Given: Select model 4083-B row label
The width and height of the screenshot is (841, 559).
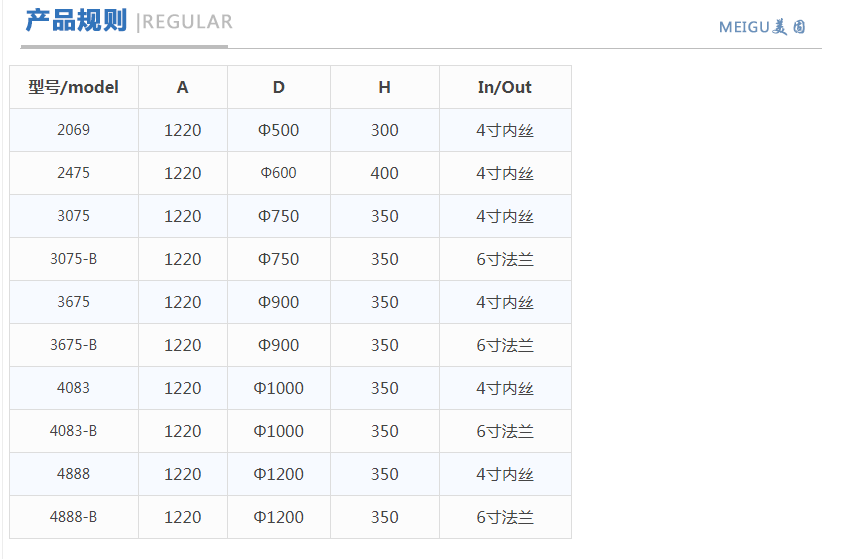Looking at the screenshot, I should tap(74, 431).
